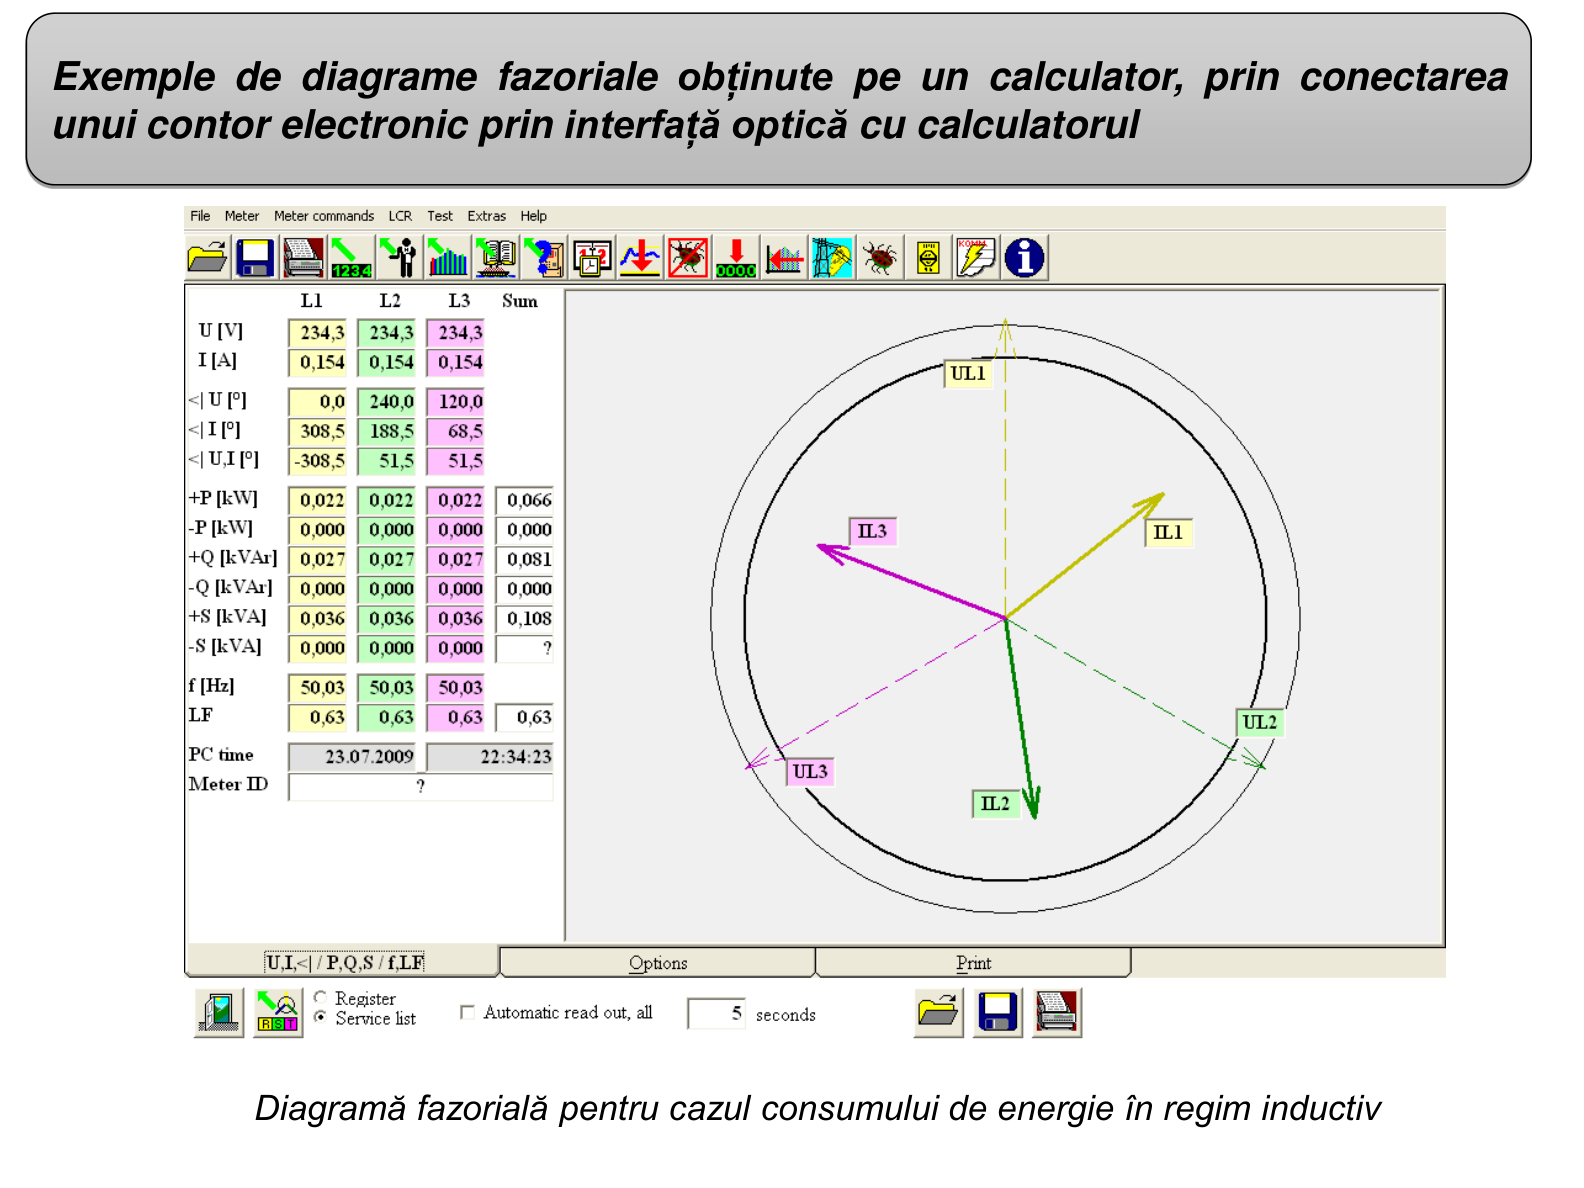
Task: Click the RST phasor diagram icon
Action: tap(278, 1013)
